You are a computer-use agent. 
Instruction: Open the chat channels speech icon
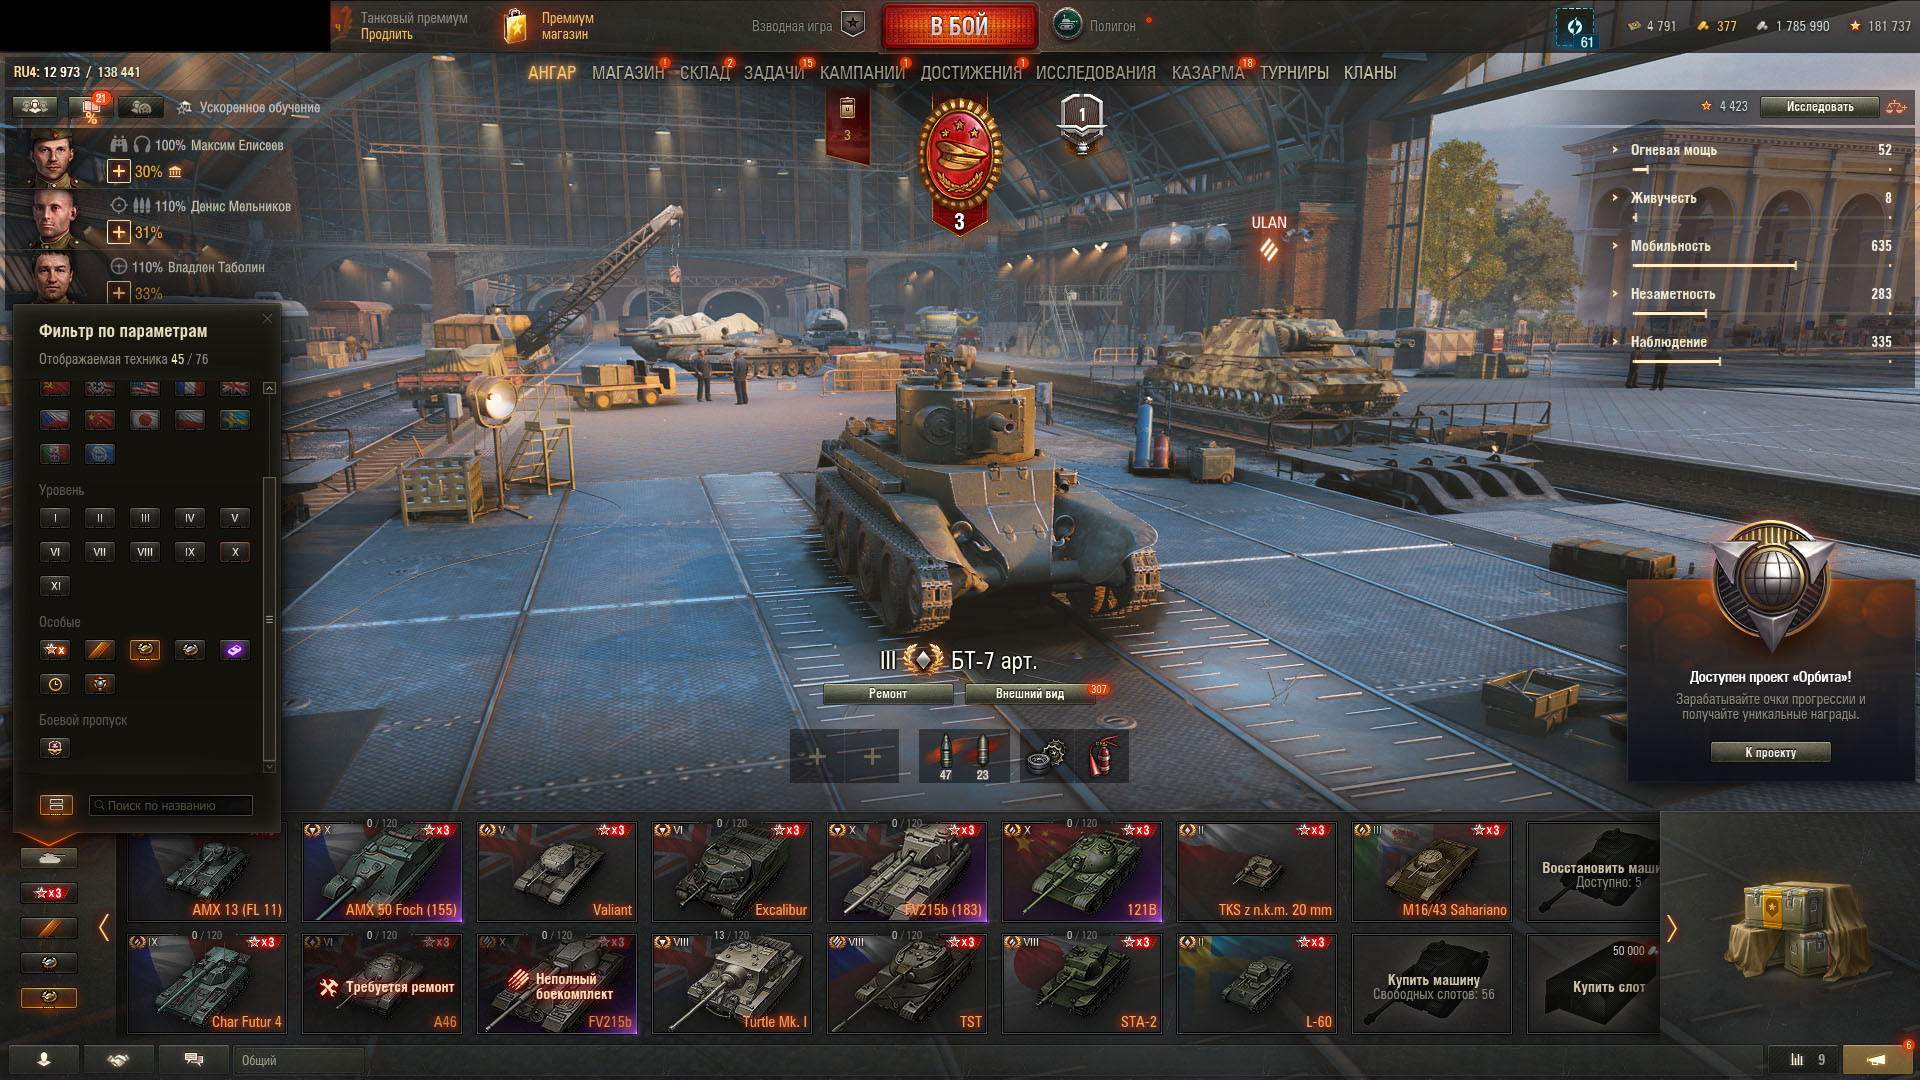click(194, 1060)
